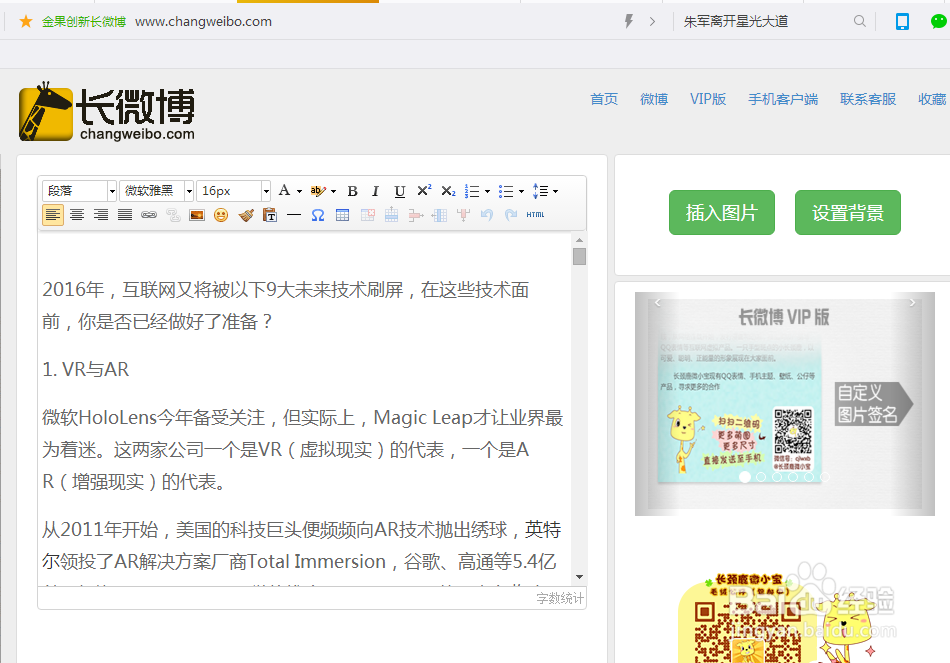Viewport: 950px width, 663px height.
Task: Show the next VIP banner slide
Action: 912,302
